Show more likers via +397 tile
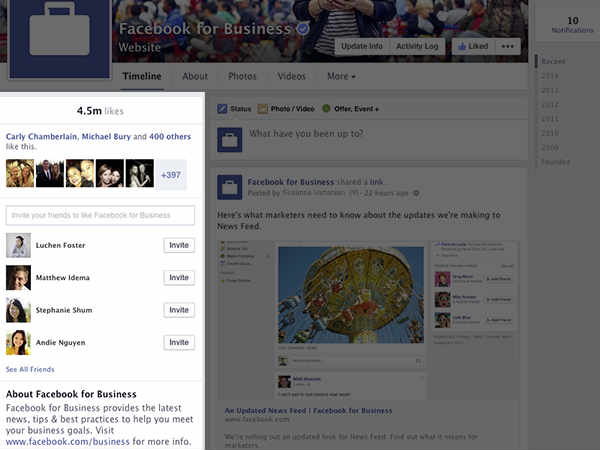 [171, 174]
